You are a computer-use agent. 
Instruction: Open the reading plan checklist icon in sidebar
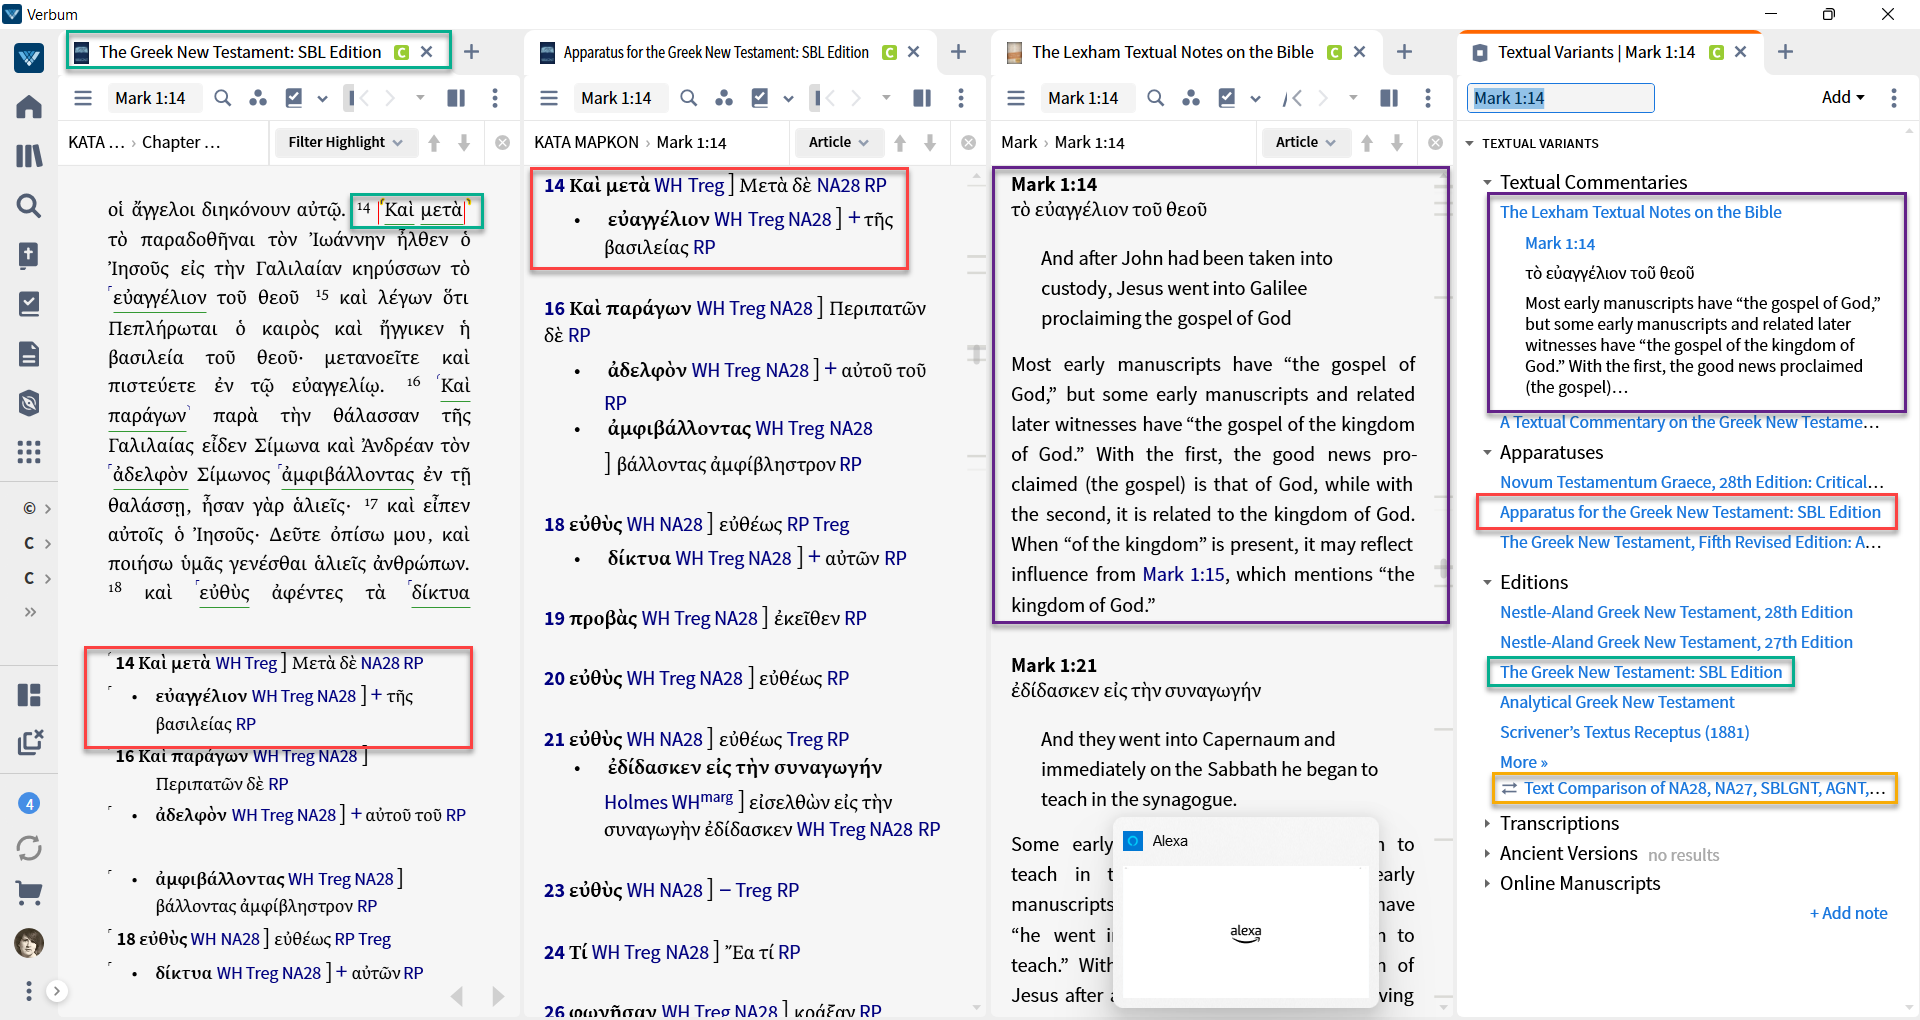tap(29, 304)
